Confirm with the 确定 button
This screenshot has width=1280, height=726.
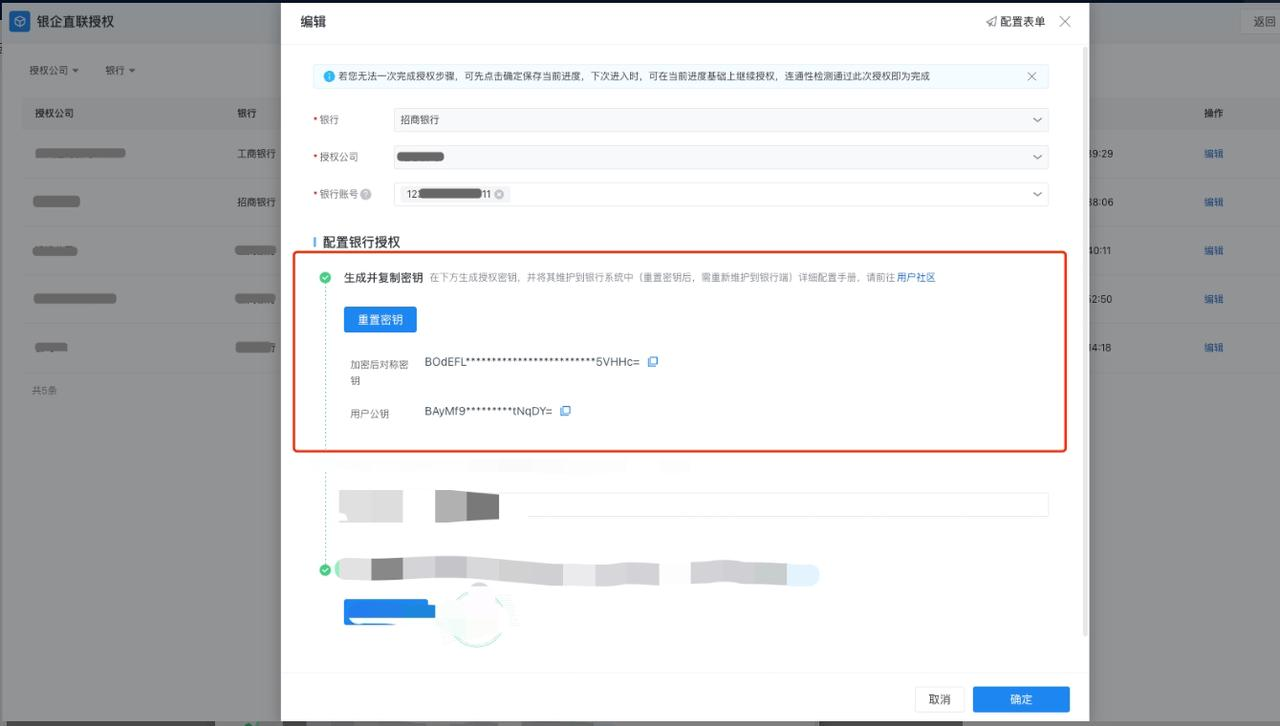(1021, 699)
